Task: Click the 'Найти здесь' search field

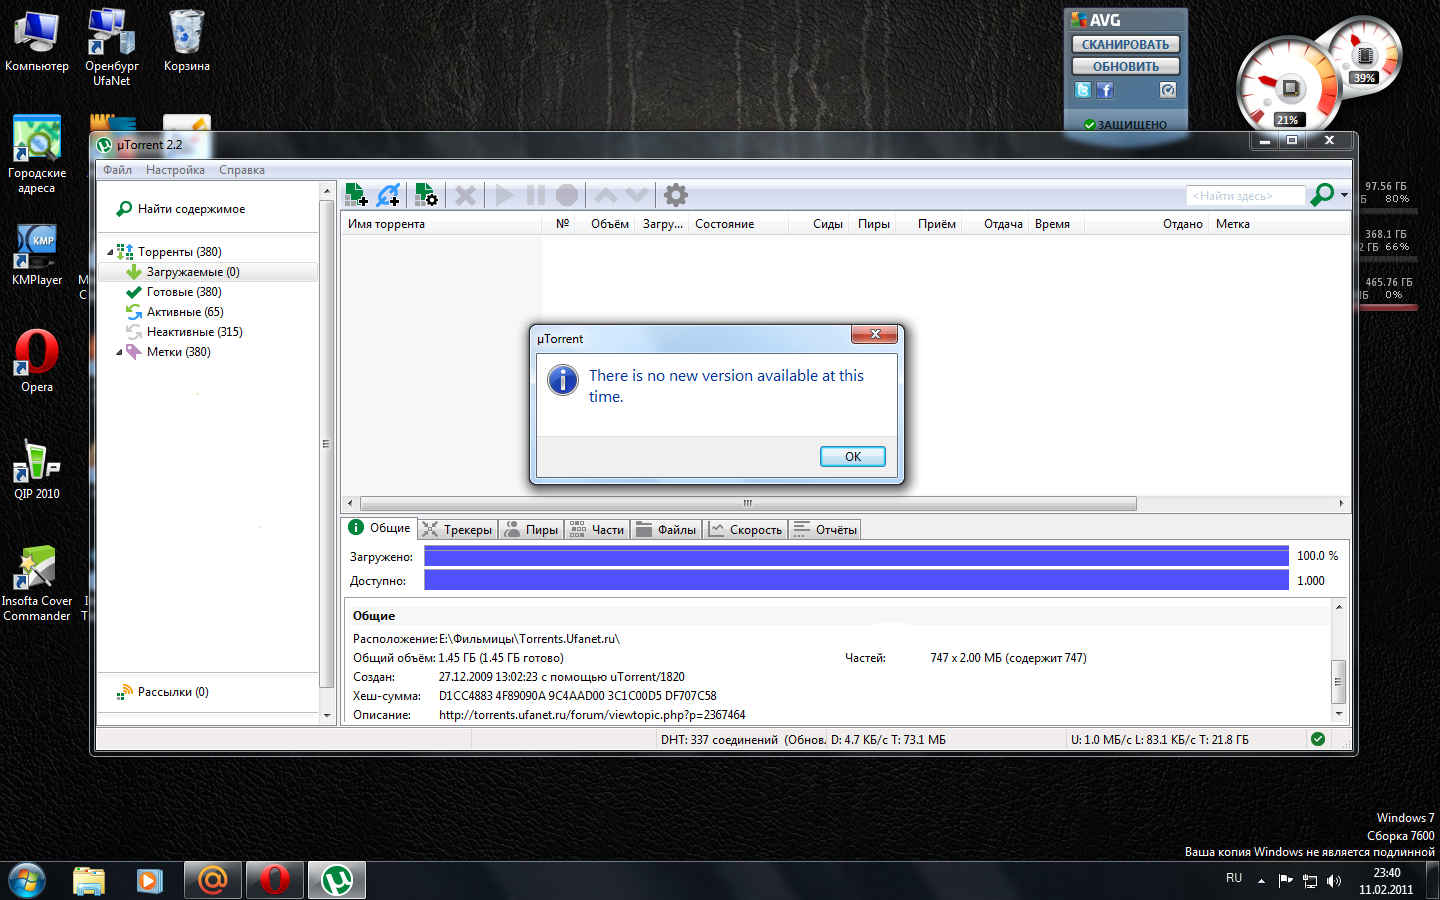Action: pyautogui.click(x=1245, y=196)
